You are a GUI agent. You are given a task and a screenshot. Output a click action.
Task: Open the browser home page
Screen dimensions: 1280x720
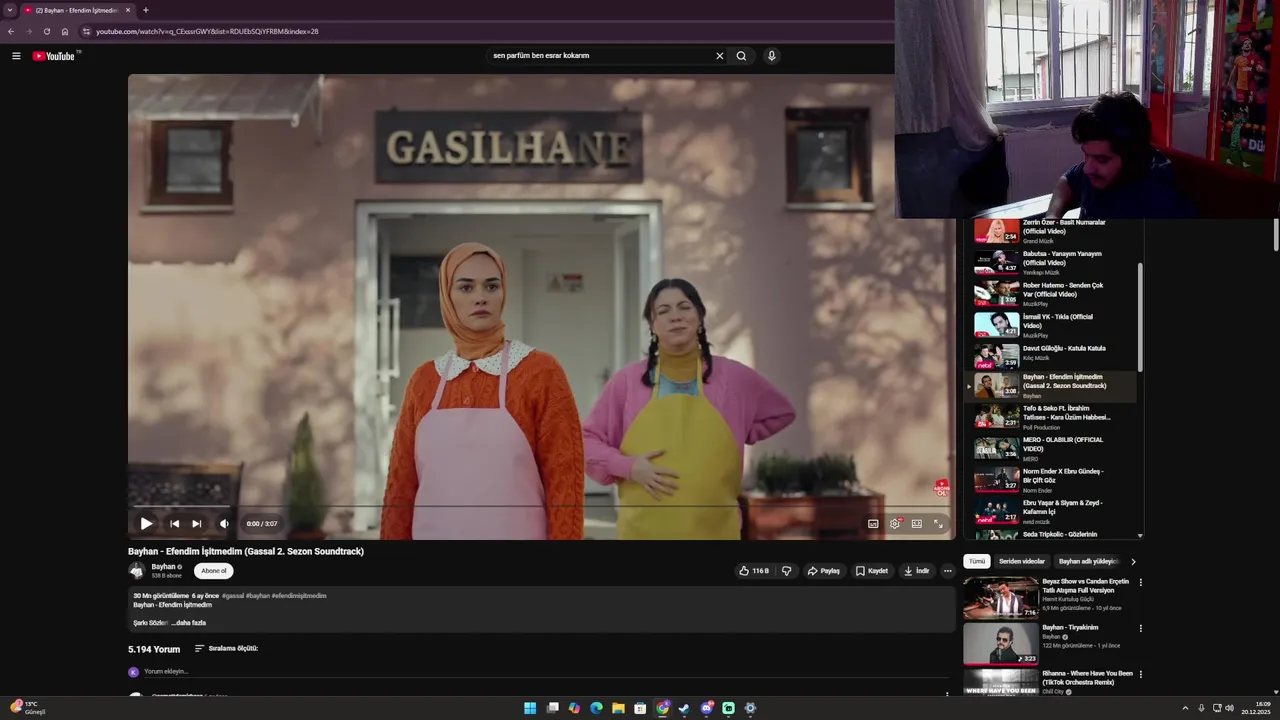(65, 31)
